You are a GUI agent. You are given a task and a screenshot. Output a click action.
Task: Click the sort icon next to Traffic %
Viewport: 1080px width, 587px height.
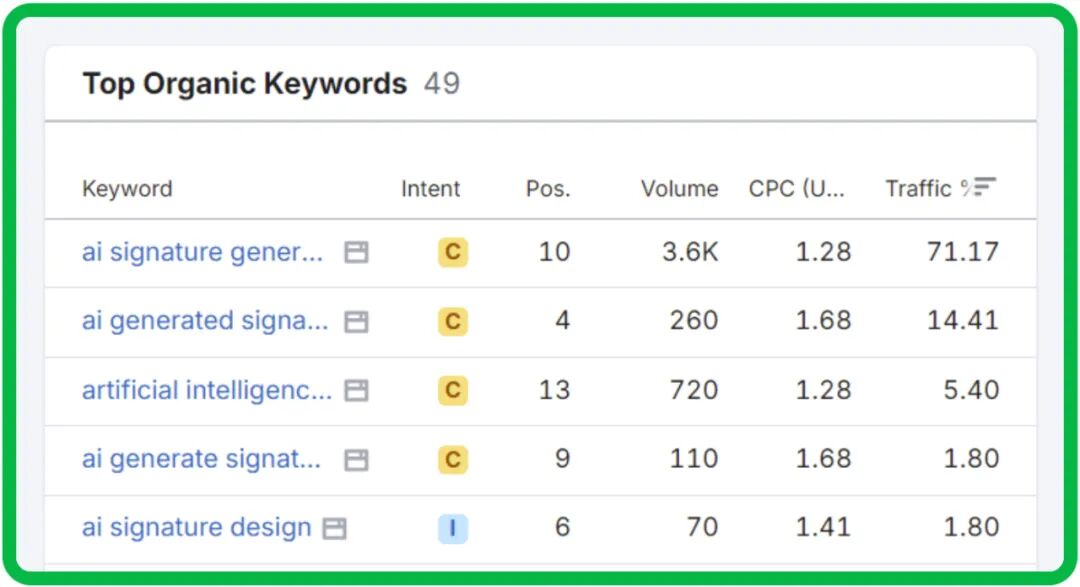click(x=985, y=187)
